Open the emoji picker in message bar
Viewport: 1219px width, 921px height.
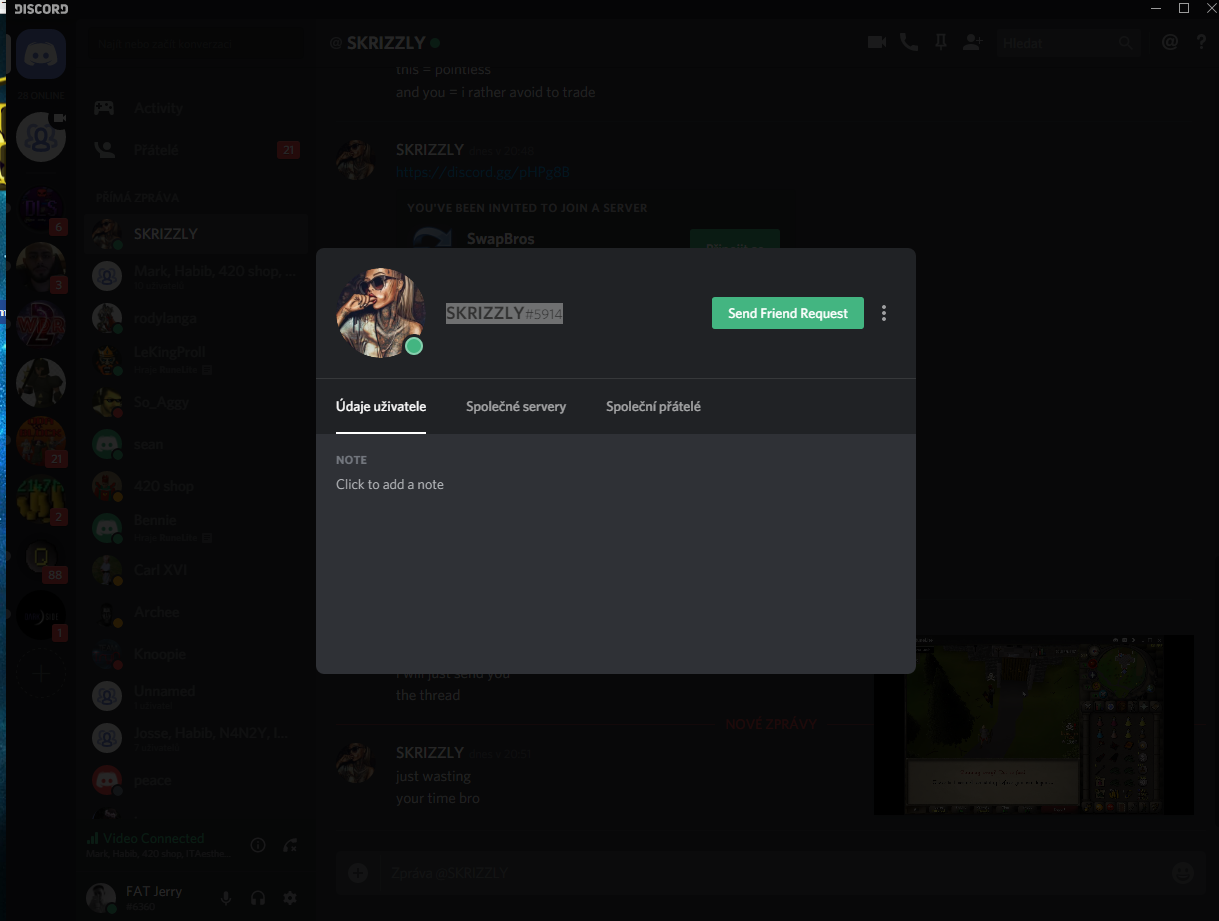click(x=1182, y=873)
